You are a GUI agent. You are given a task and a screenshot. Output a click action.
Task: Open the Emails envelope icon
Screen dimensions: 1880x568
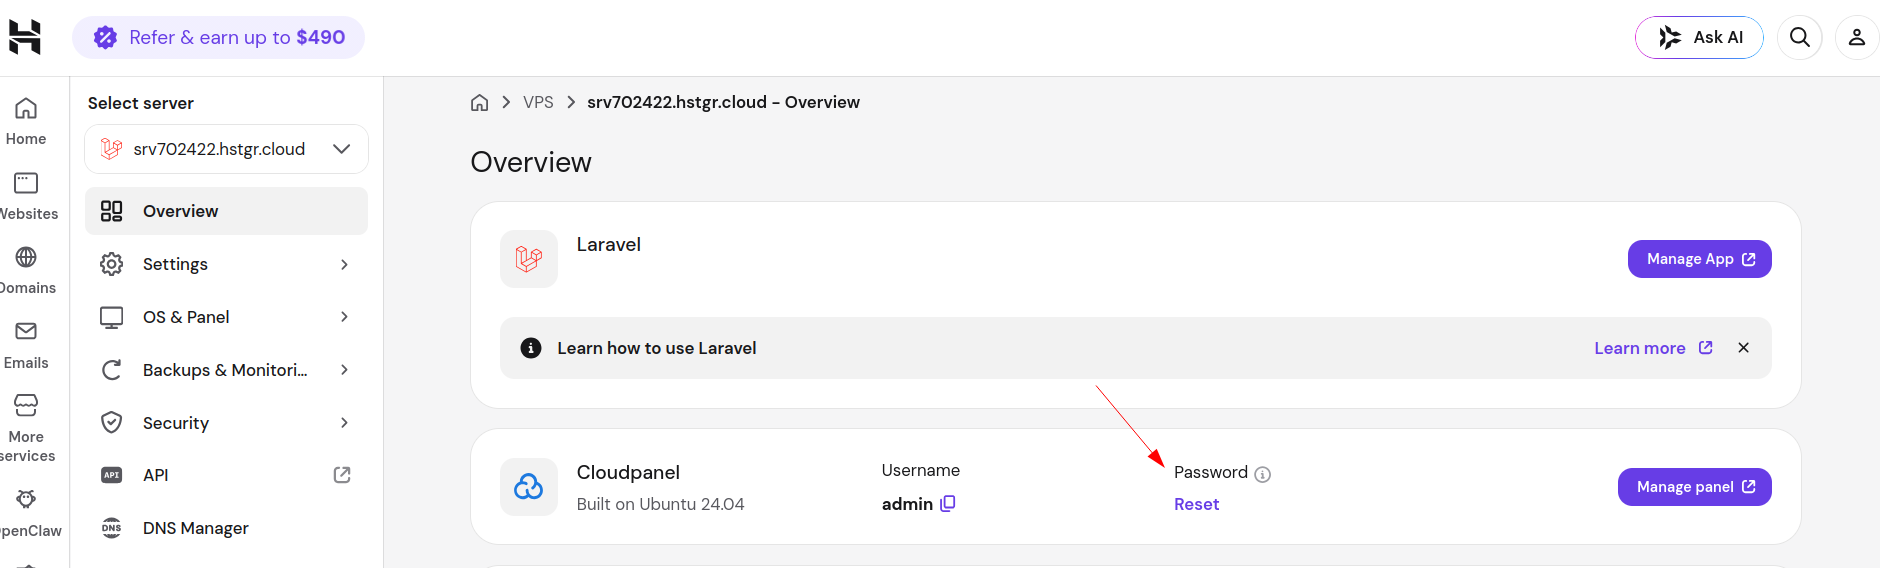26,331
